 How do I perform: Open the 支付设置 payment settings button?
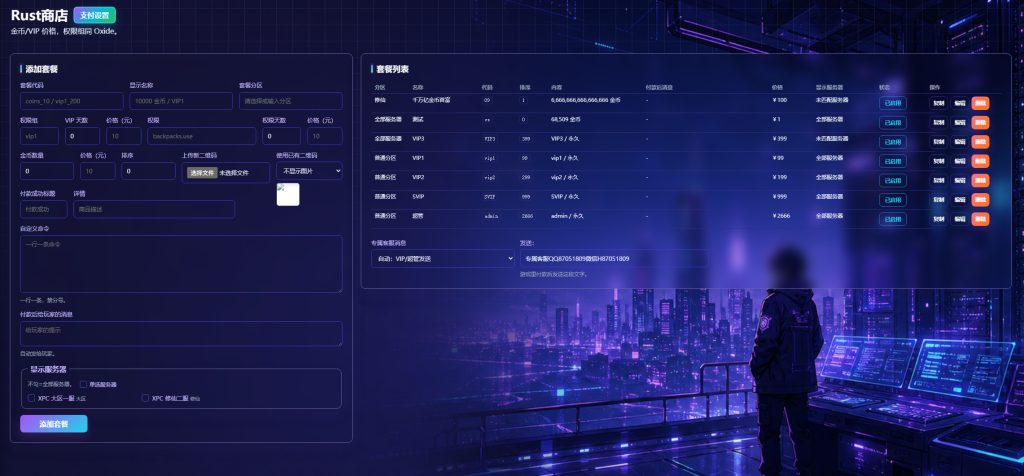[x=95, y=15]
